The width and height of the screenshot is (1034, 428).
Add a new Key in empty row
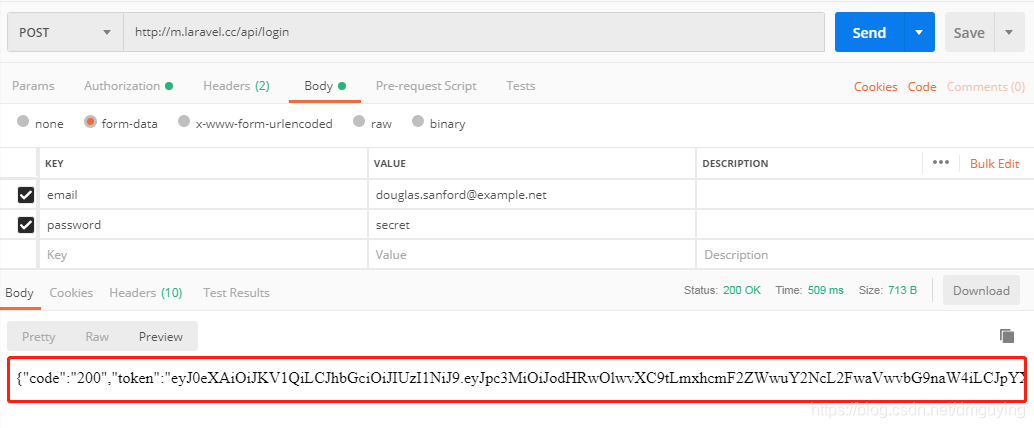click(203, 255)
